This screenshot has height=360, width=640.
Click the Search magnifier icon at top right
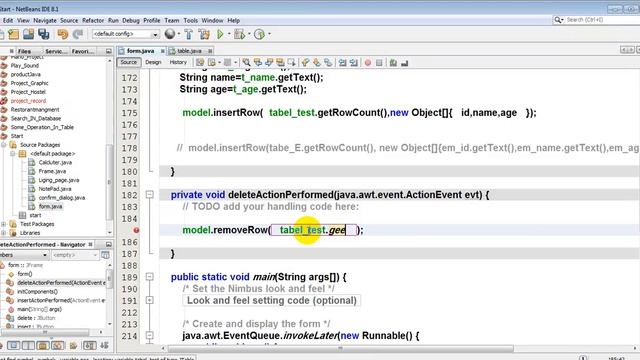pyautogui.click(x=558, y=20)
